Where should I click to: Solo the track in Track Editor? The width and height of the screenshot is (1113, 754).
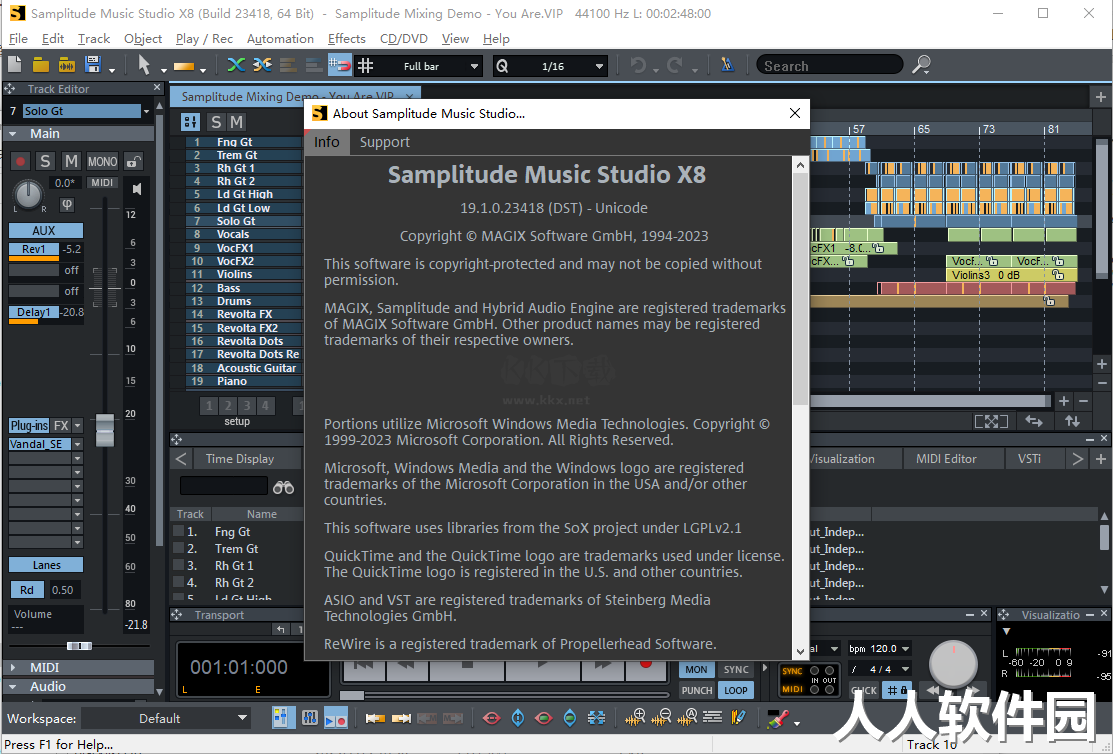[45, 161]
